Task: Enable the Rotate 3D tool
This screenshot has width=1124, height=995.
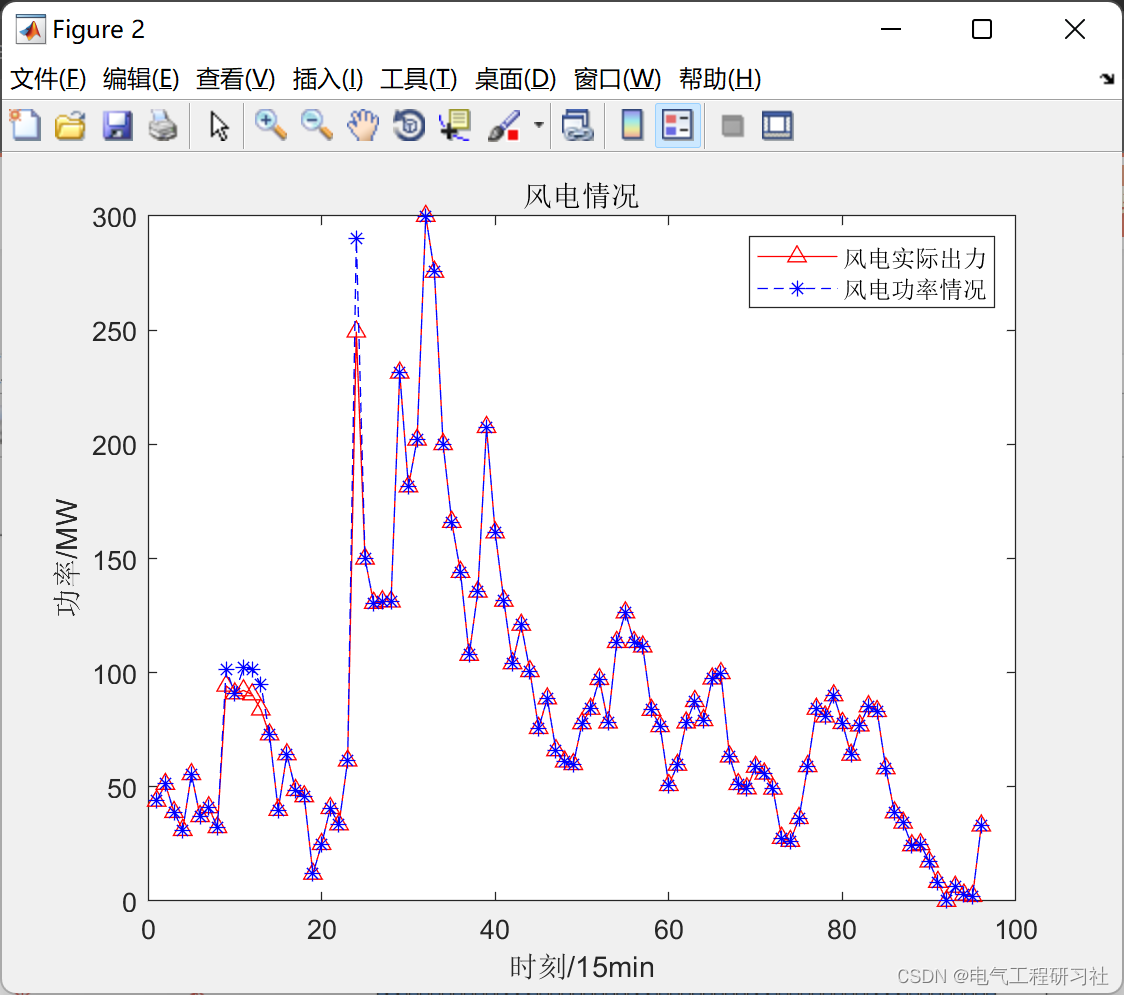Action: 409,125
